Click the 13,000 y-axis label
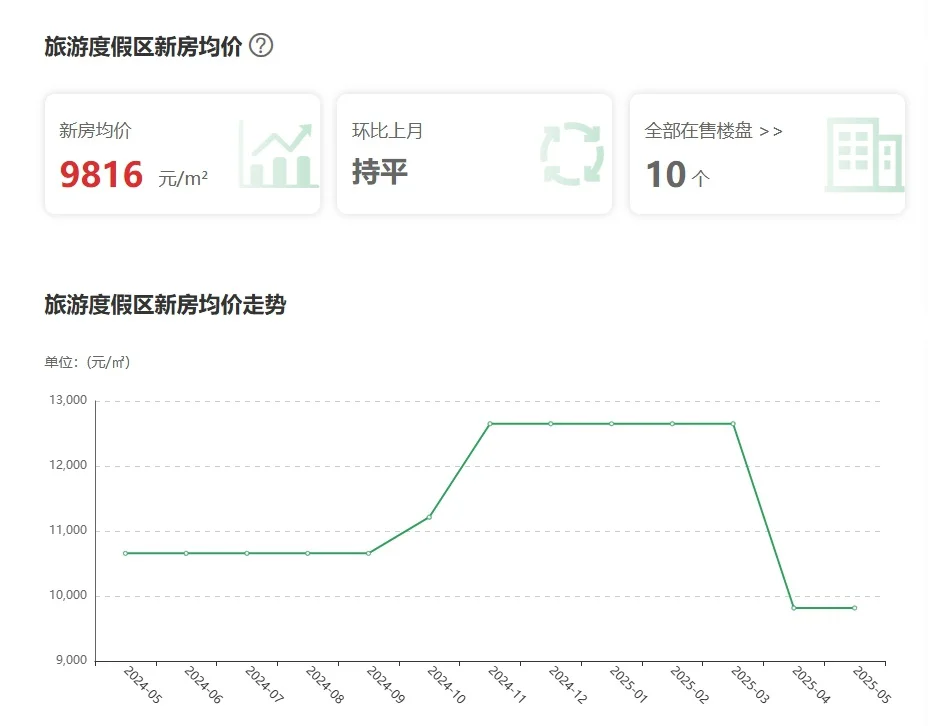The image size is (928, 726). (x=68, y=401)
